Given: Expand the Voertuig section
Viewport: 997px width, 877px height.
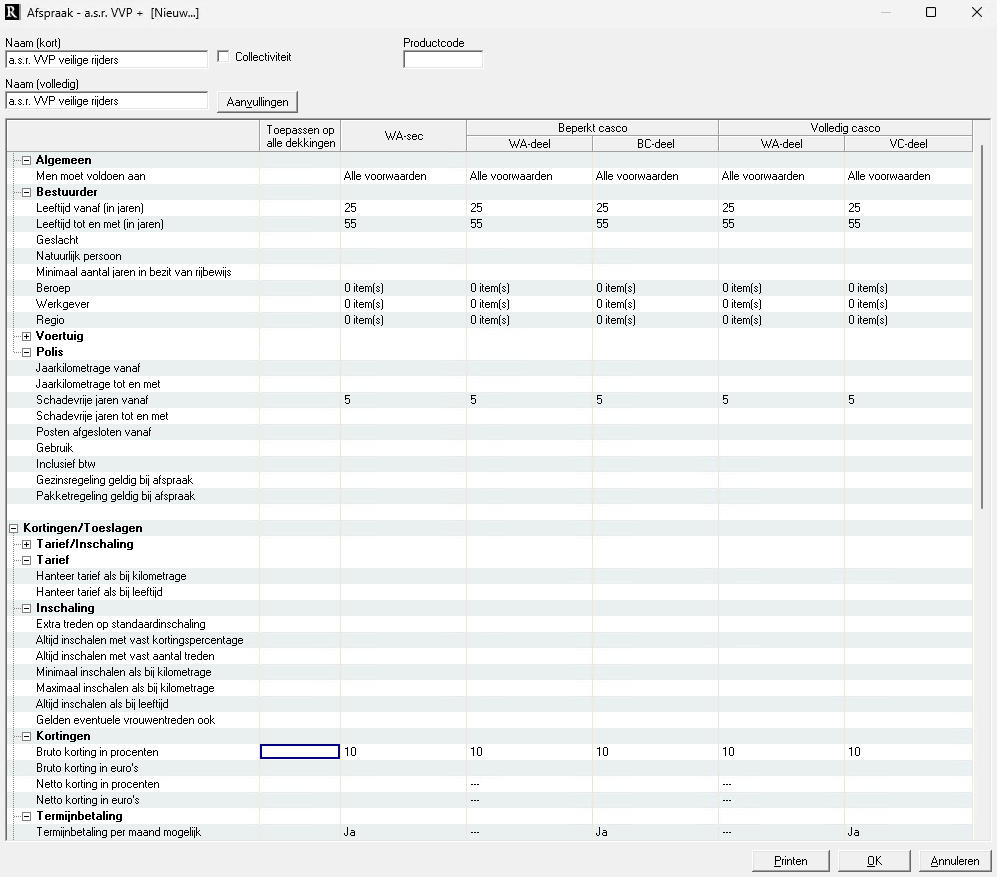Looking at the screenshot, I should tap(27, 336).
